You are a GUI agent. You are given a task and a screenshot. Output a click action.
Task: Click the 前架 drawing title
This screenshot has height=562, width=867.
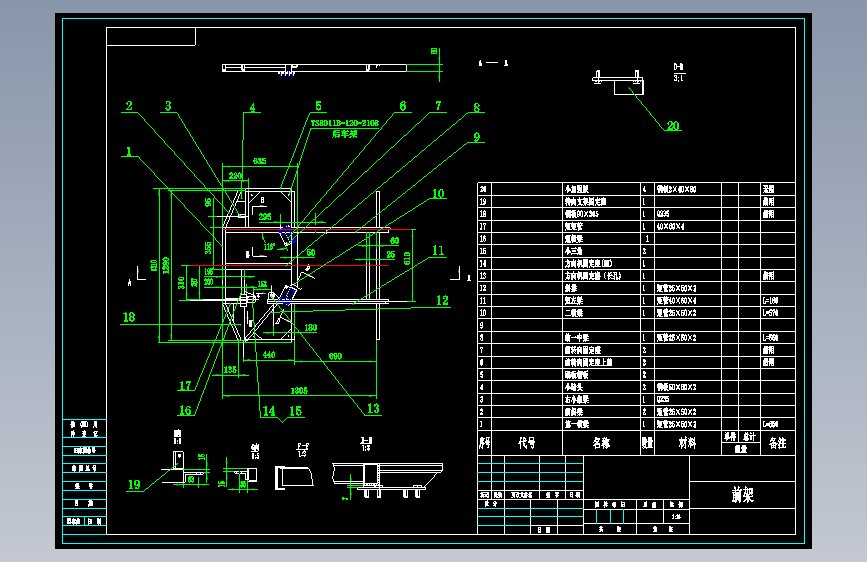click(743, 495)
